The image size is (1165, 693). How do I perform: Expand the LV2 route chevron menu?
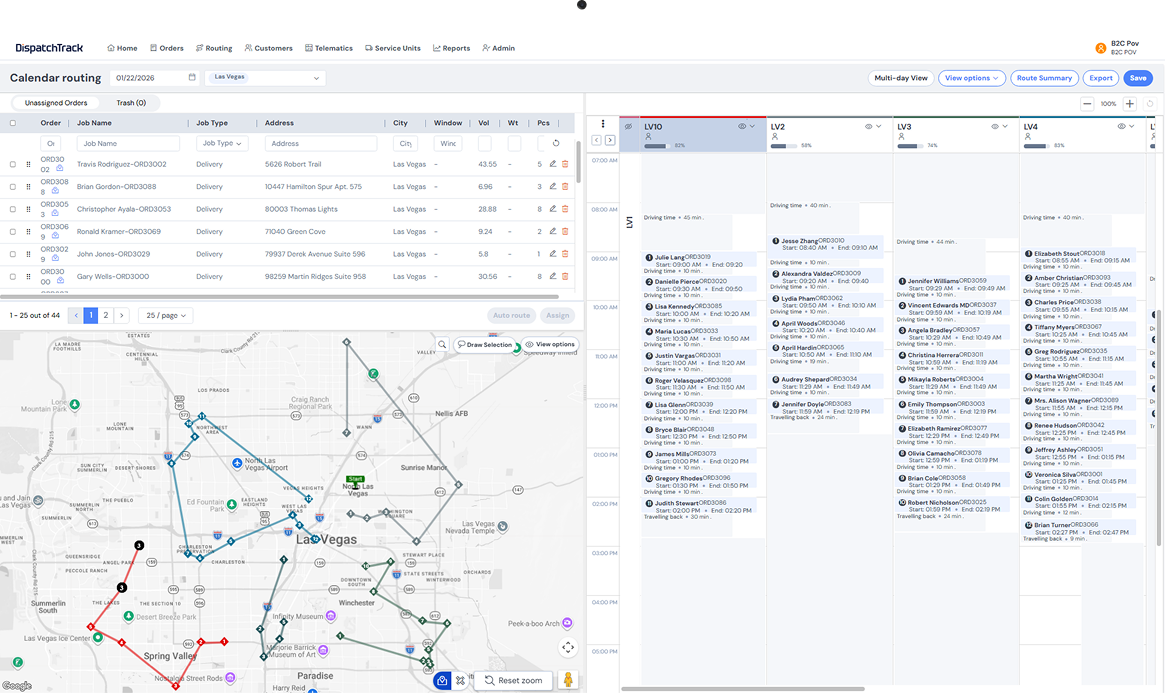click(878, 126)
